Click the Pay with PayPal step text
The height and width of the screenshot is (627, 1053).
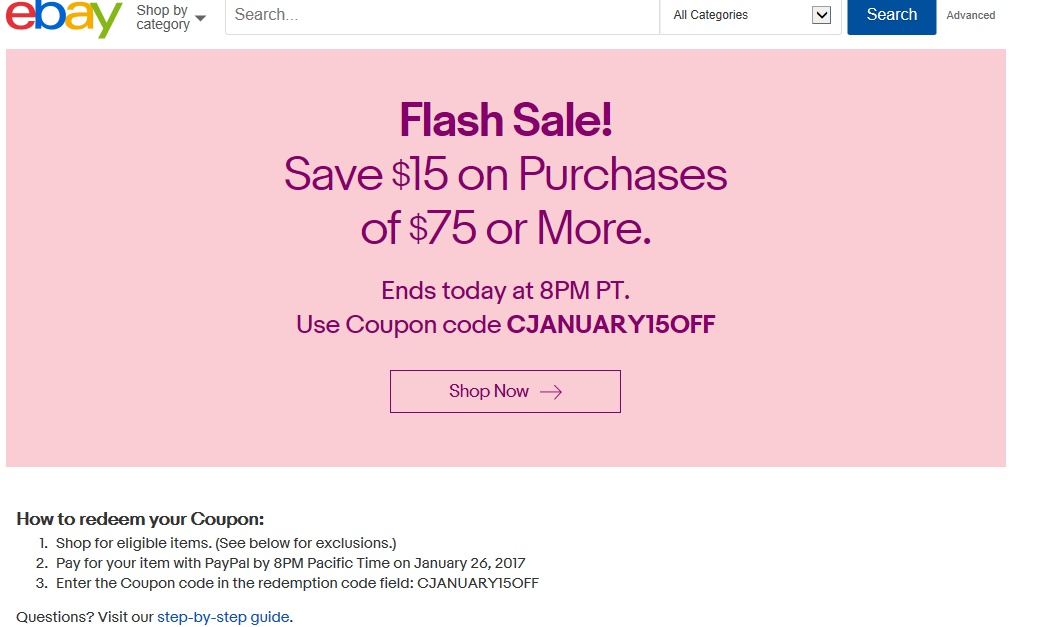(x=290, y=563)
